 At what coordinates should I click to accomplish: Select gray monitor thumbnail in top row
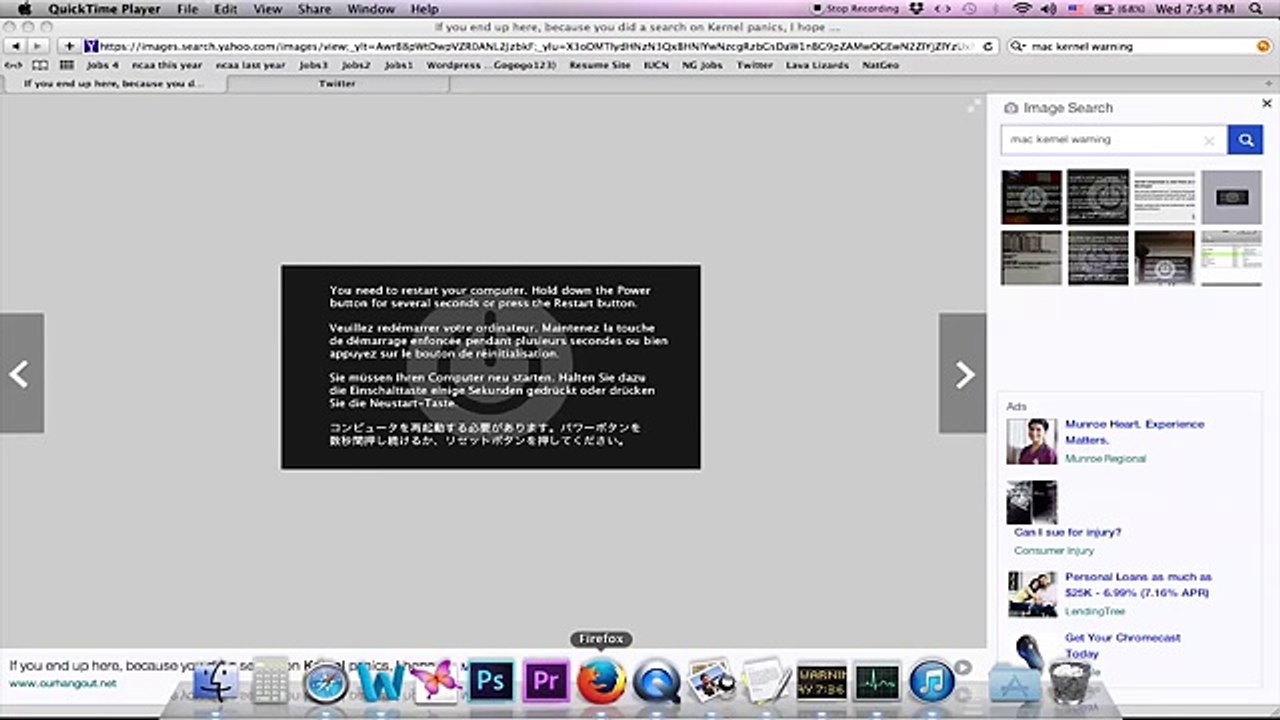[x=1231, y=197]
